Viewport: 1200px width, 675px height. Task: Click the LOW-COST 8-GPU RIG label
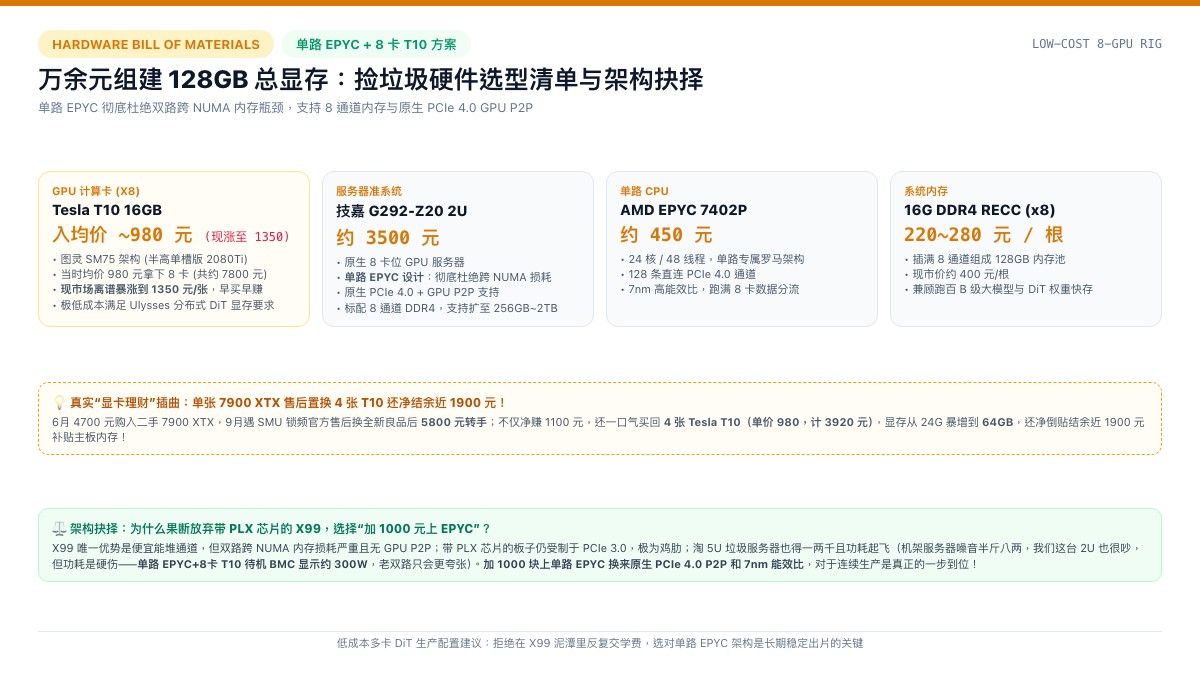click(1097, 44)
